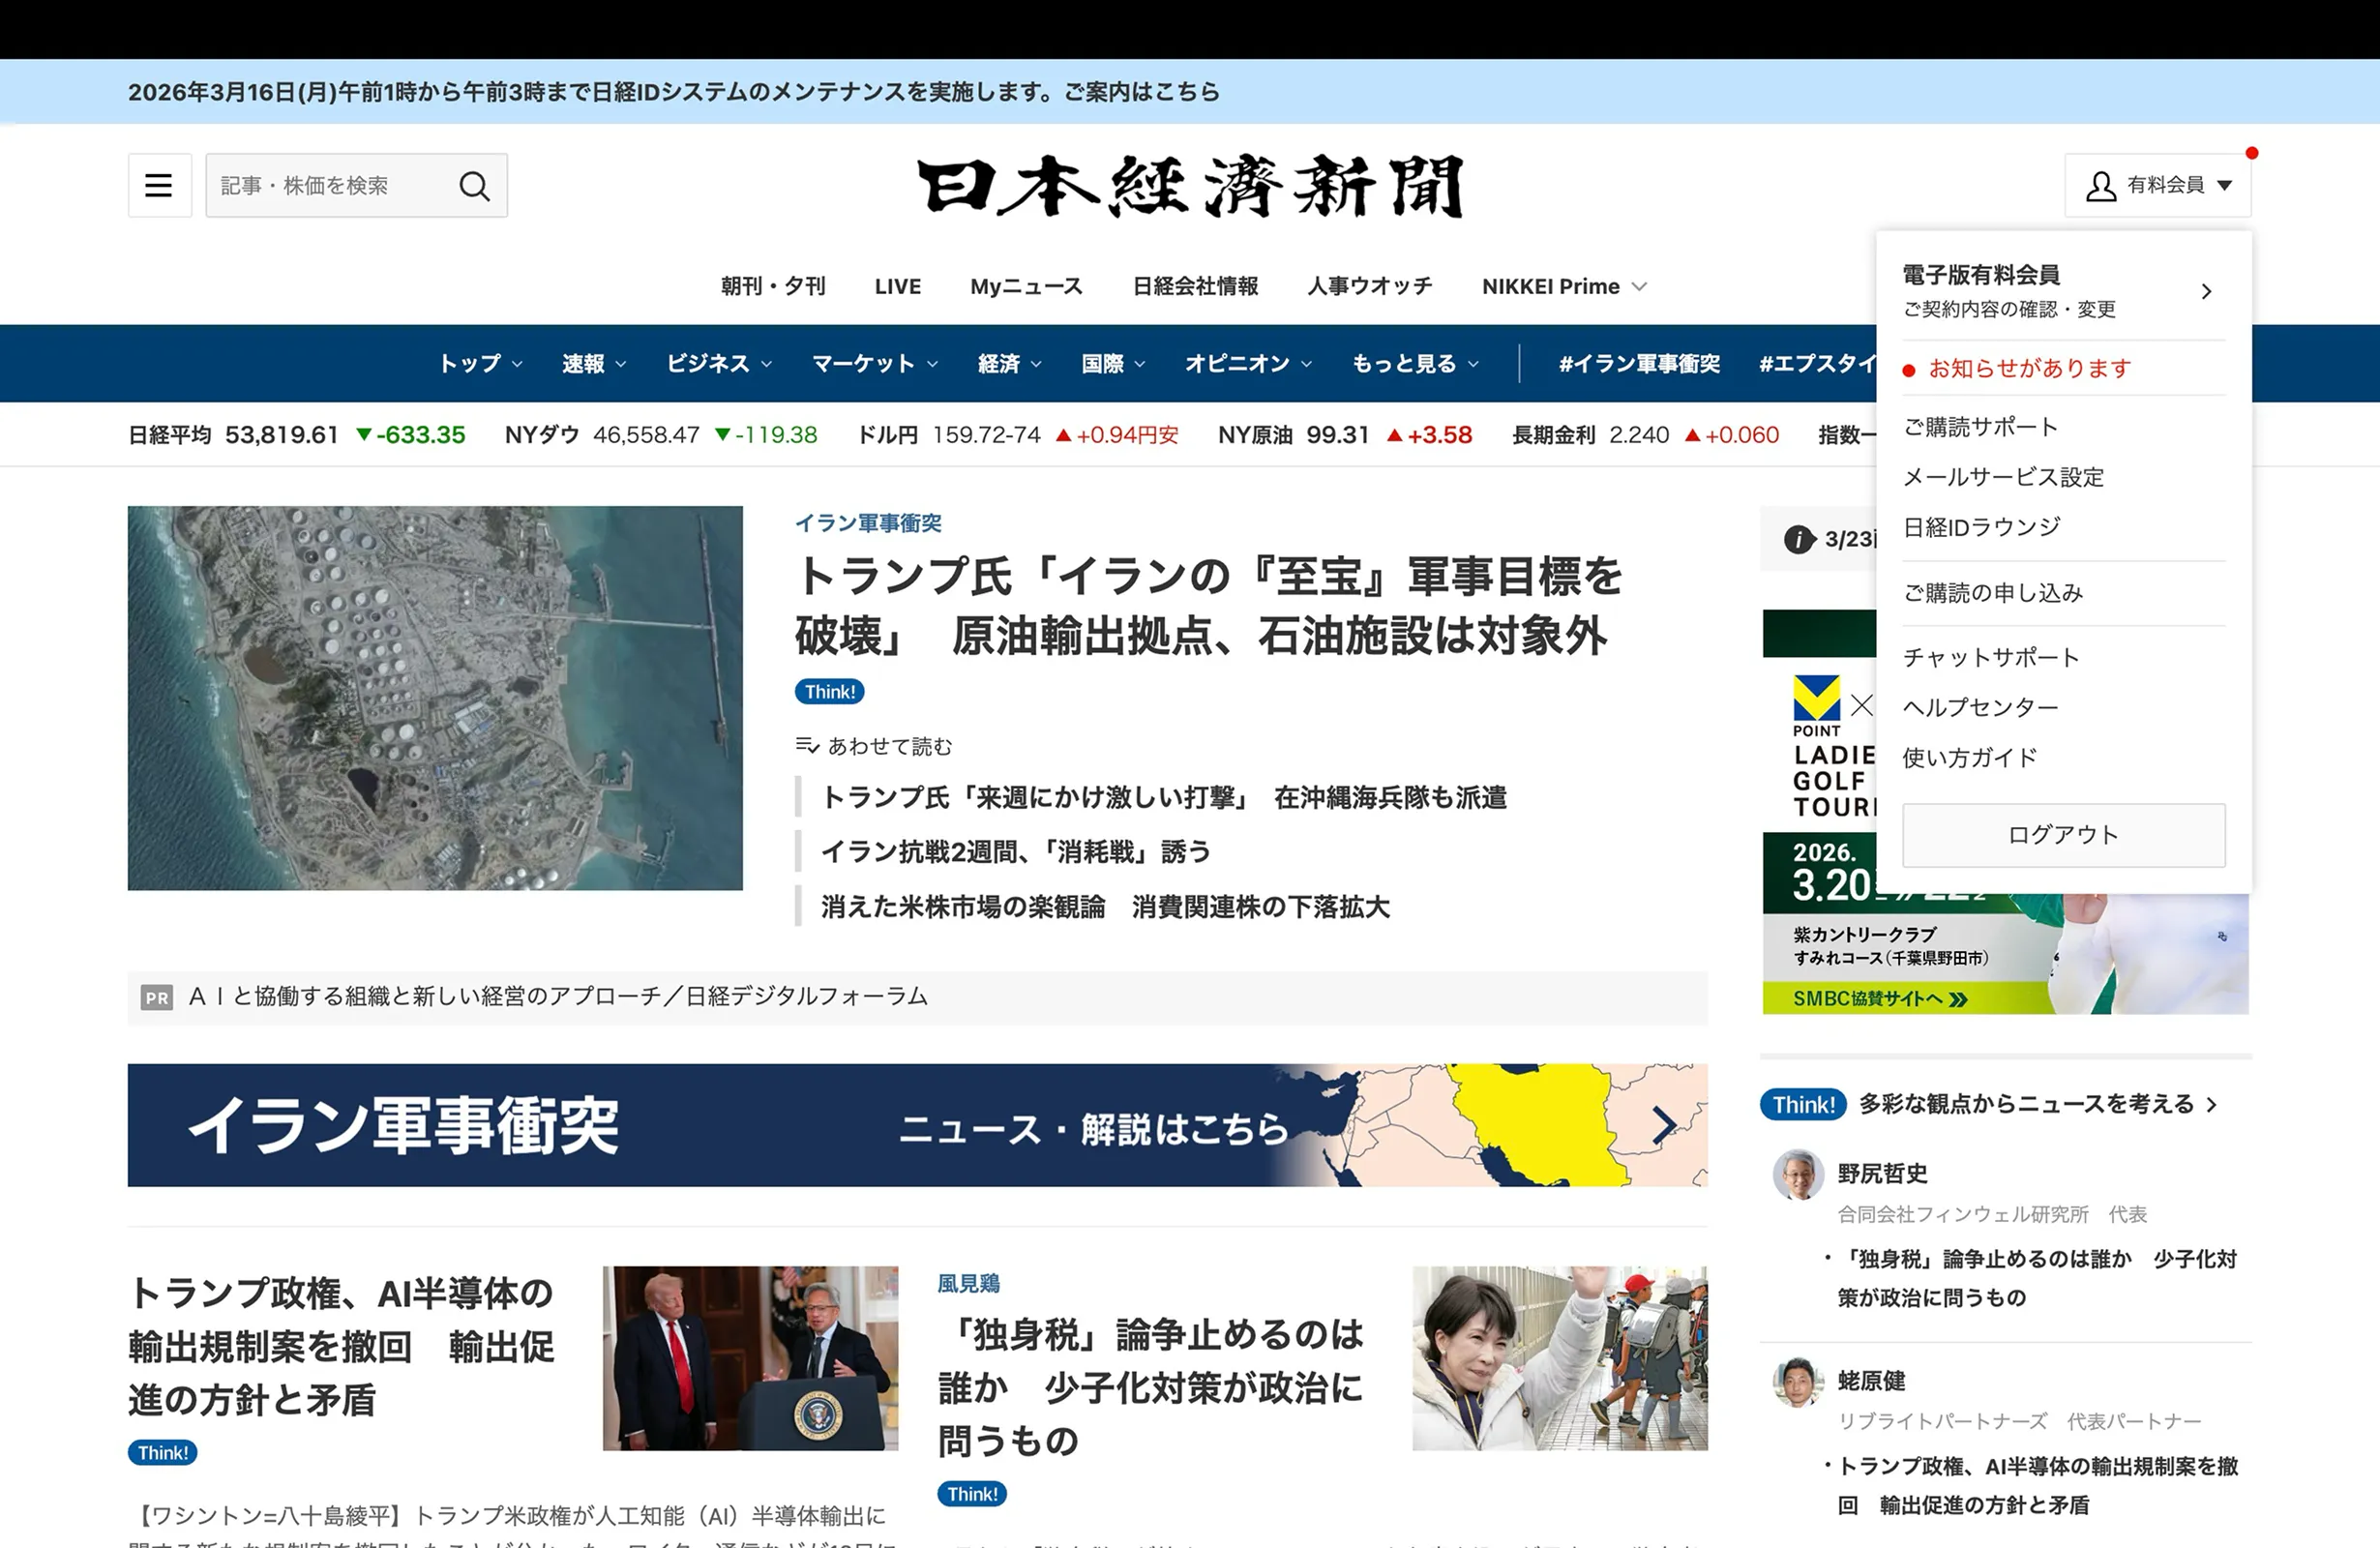Click the arrow on イラン軍事衝突 banner

(1663, 1125)
